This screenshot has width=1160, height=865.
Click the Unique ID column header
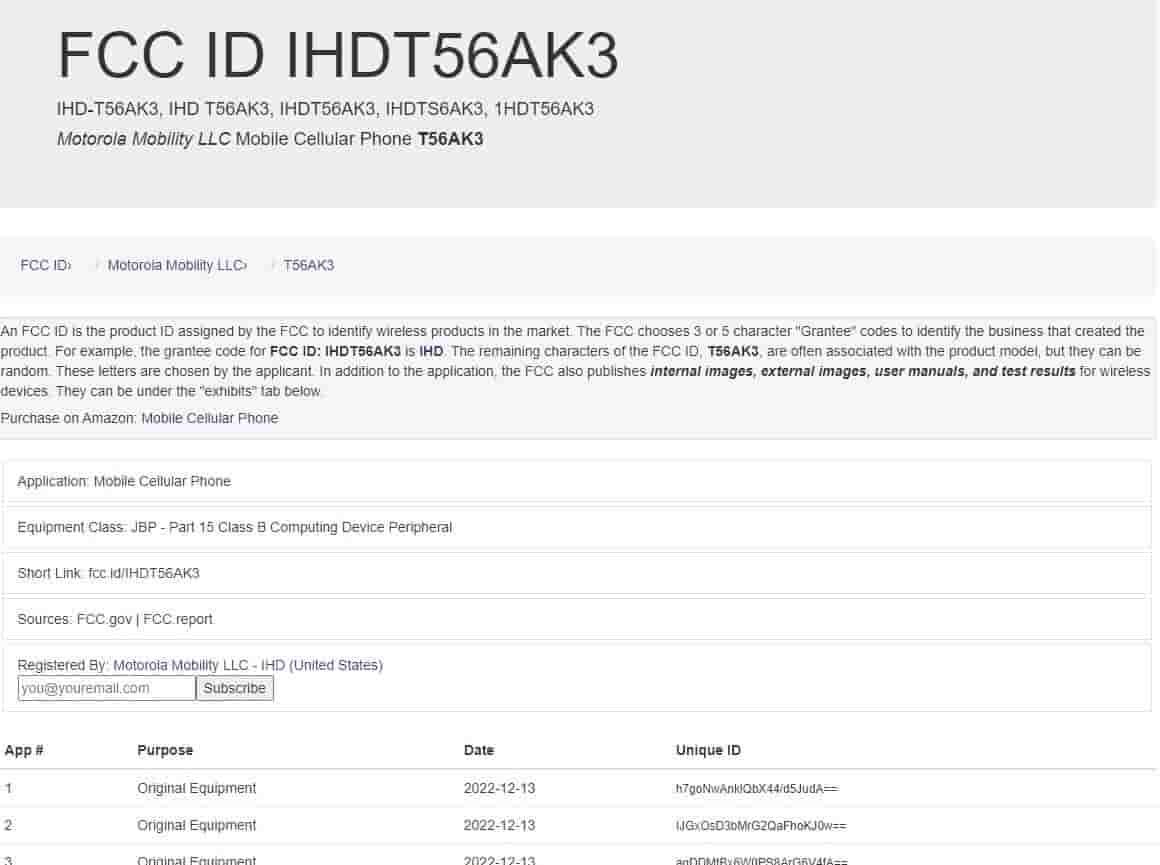[x=708, y=750]
